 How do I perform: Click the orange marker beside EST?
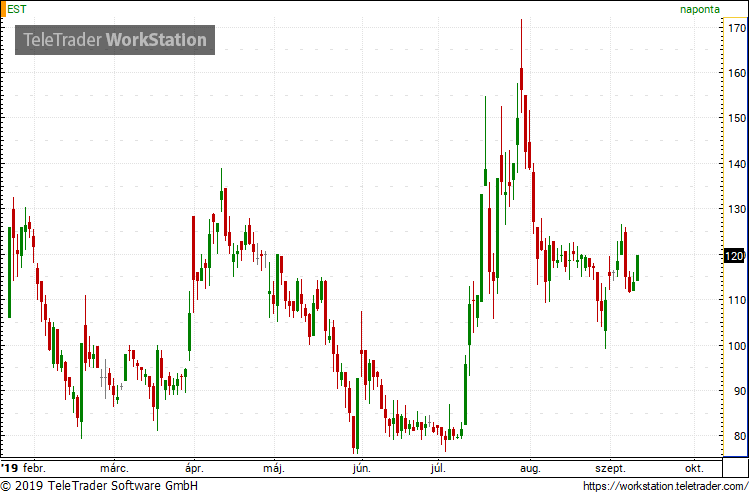[x=2, y=9]
